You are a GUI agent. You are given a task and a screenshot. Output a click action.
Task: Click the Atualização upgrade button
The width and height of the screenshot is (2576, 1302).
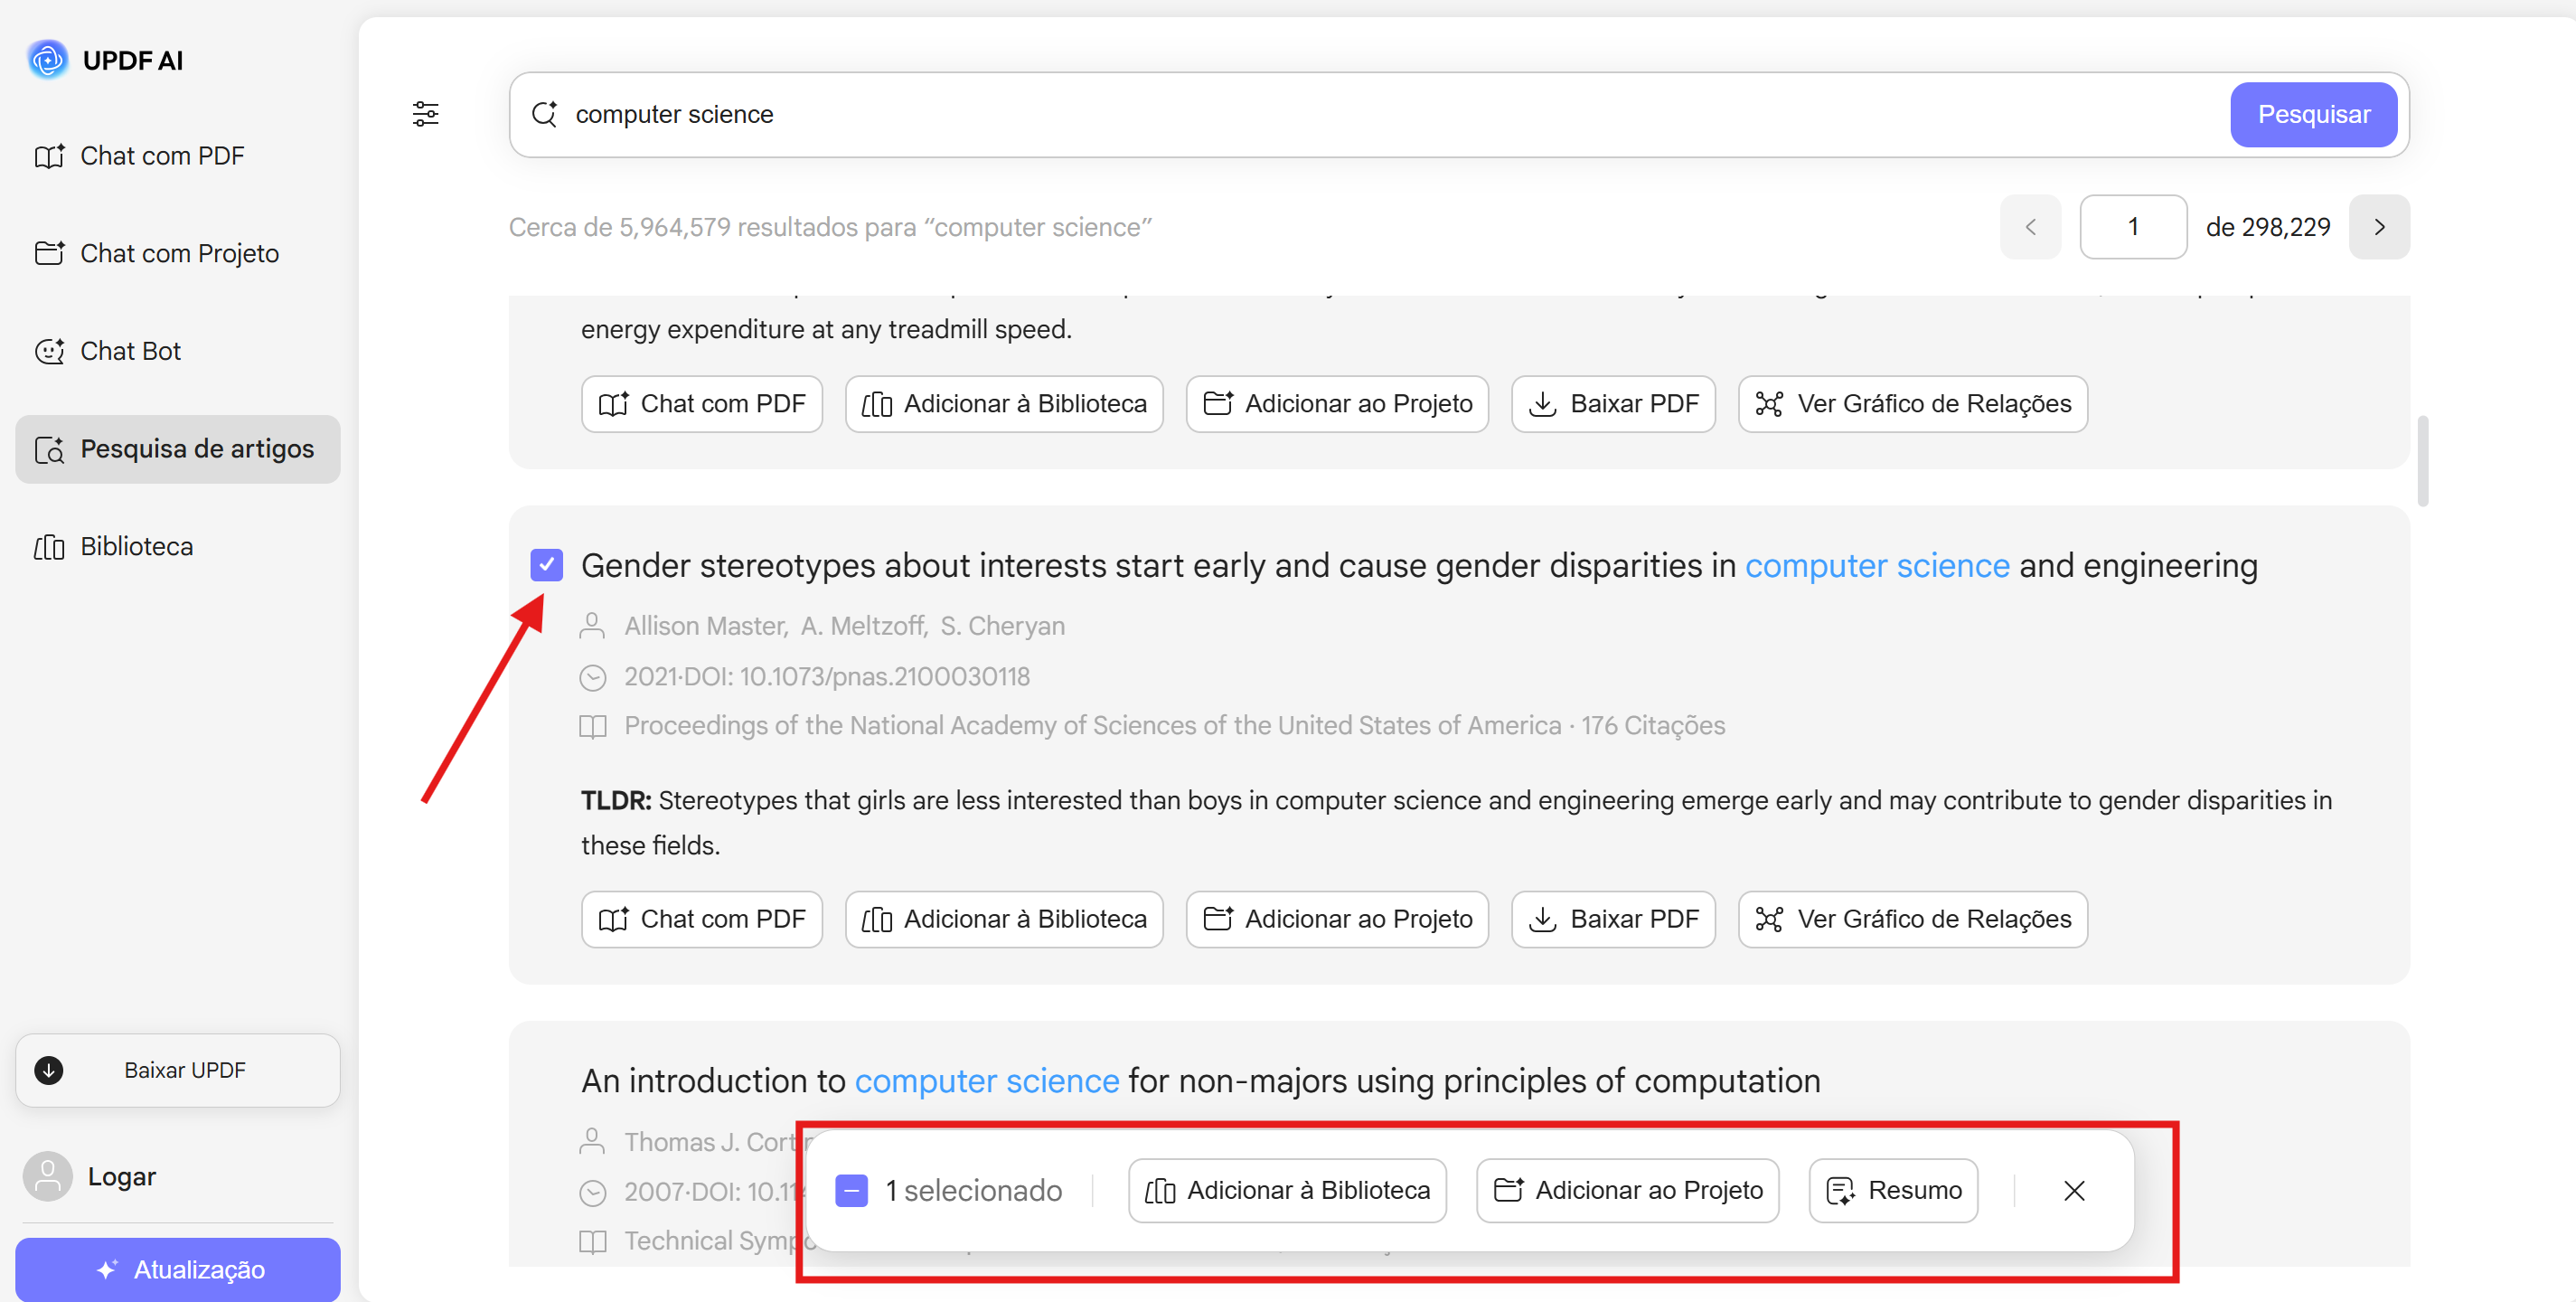178,1269
